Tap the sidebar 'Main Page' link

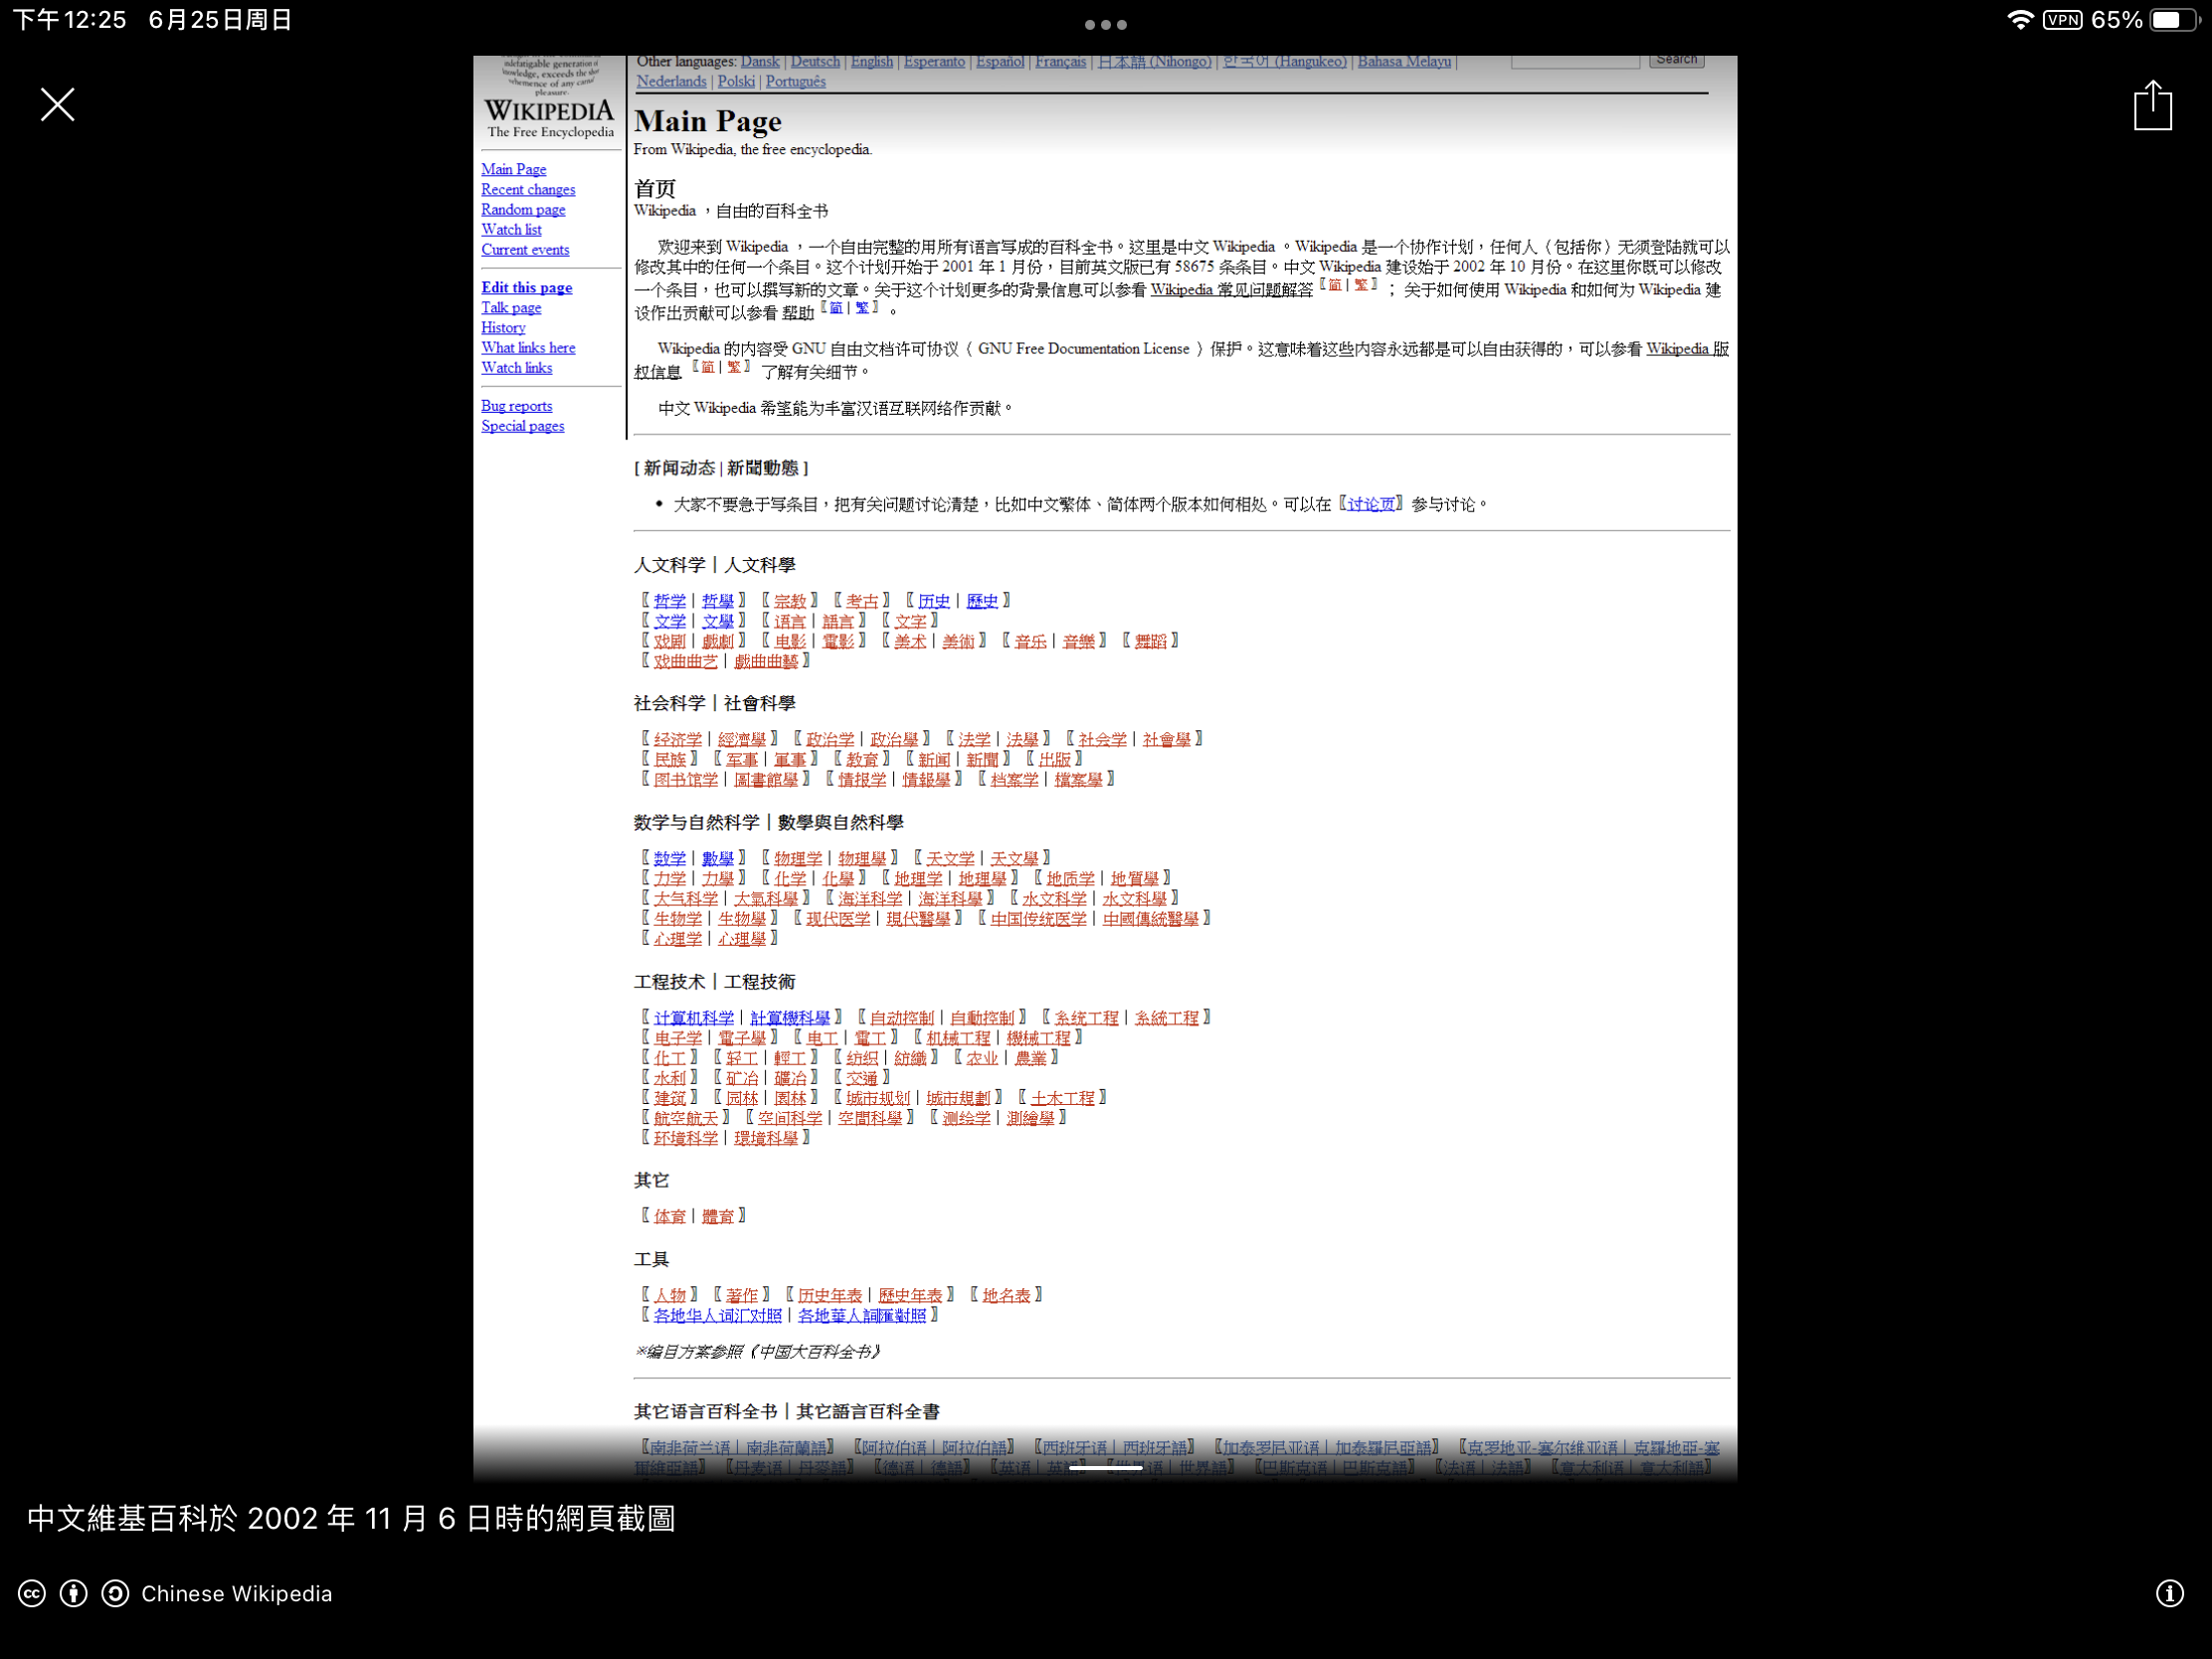[514, 169]
